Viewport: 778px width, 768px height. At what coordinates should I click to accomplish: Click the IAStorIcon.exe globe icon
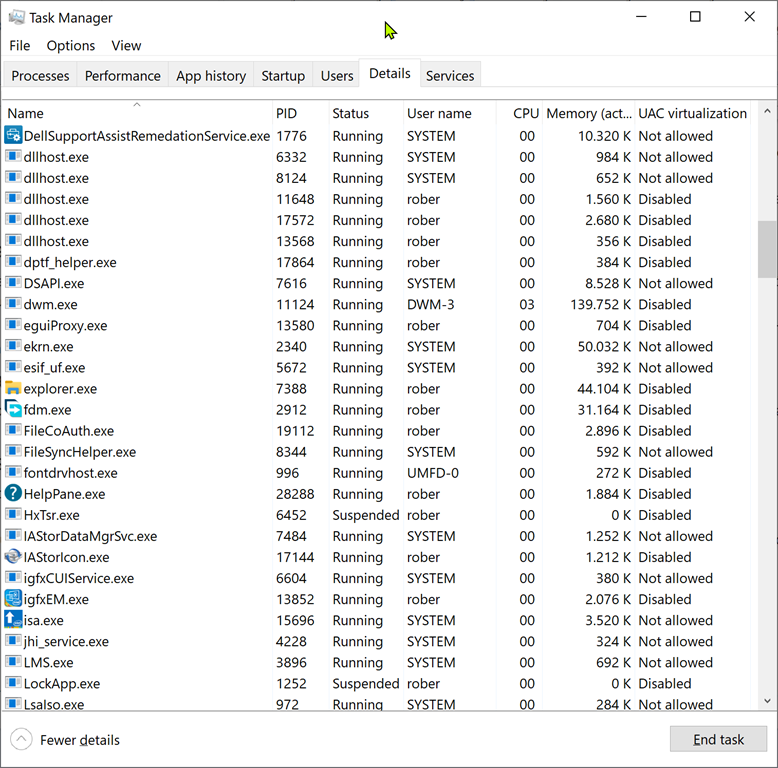13,557
